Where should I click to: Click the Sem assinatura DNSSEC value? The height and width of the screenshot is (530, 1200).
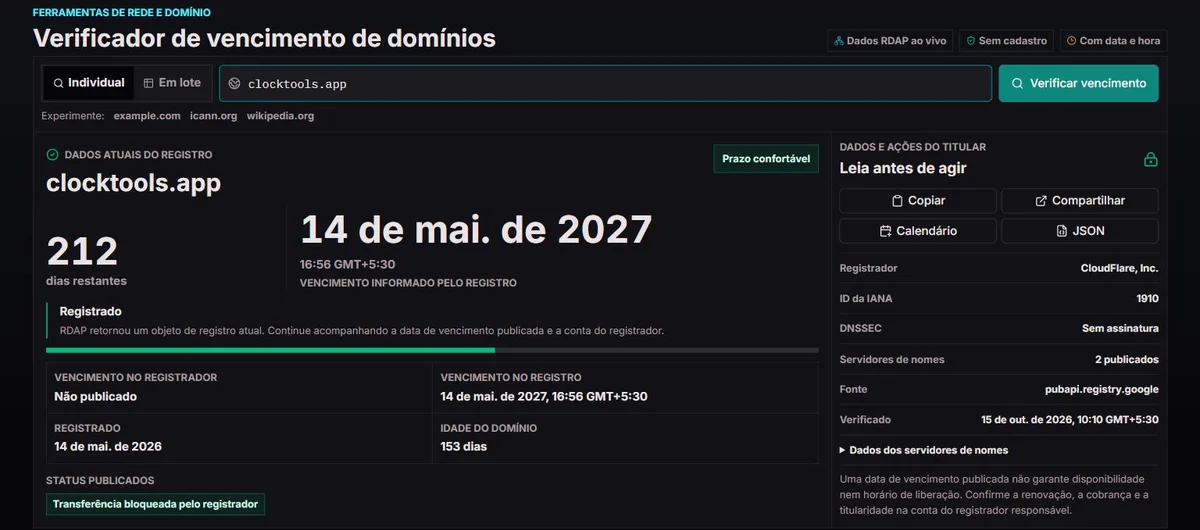point(1120,329)
